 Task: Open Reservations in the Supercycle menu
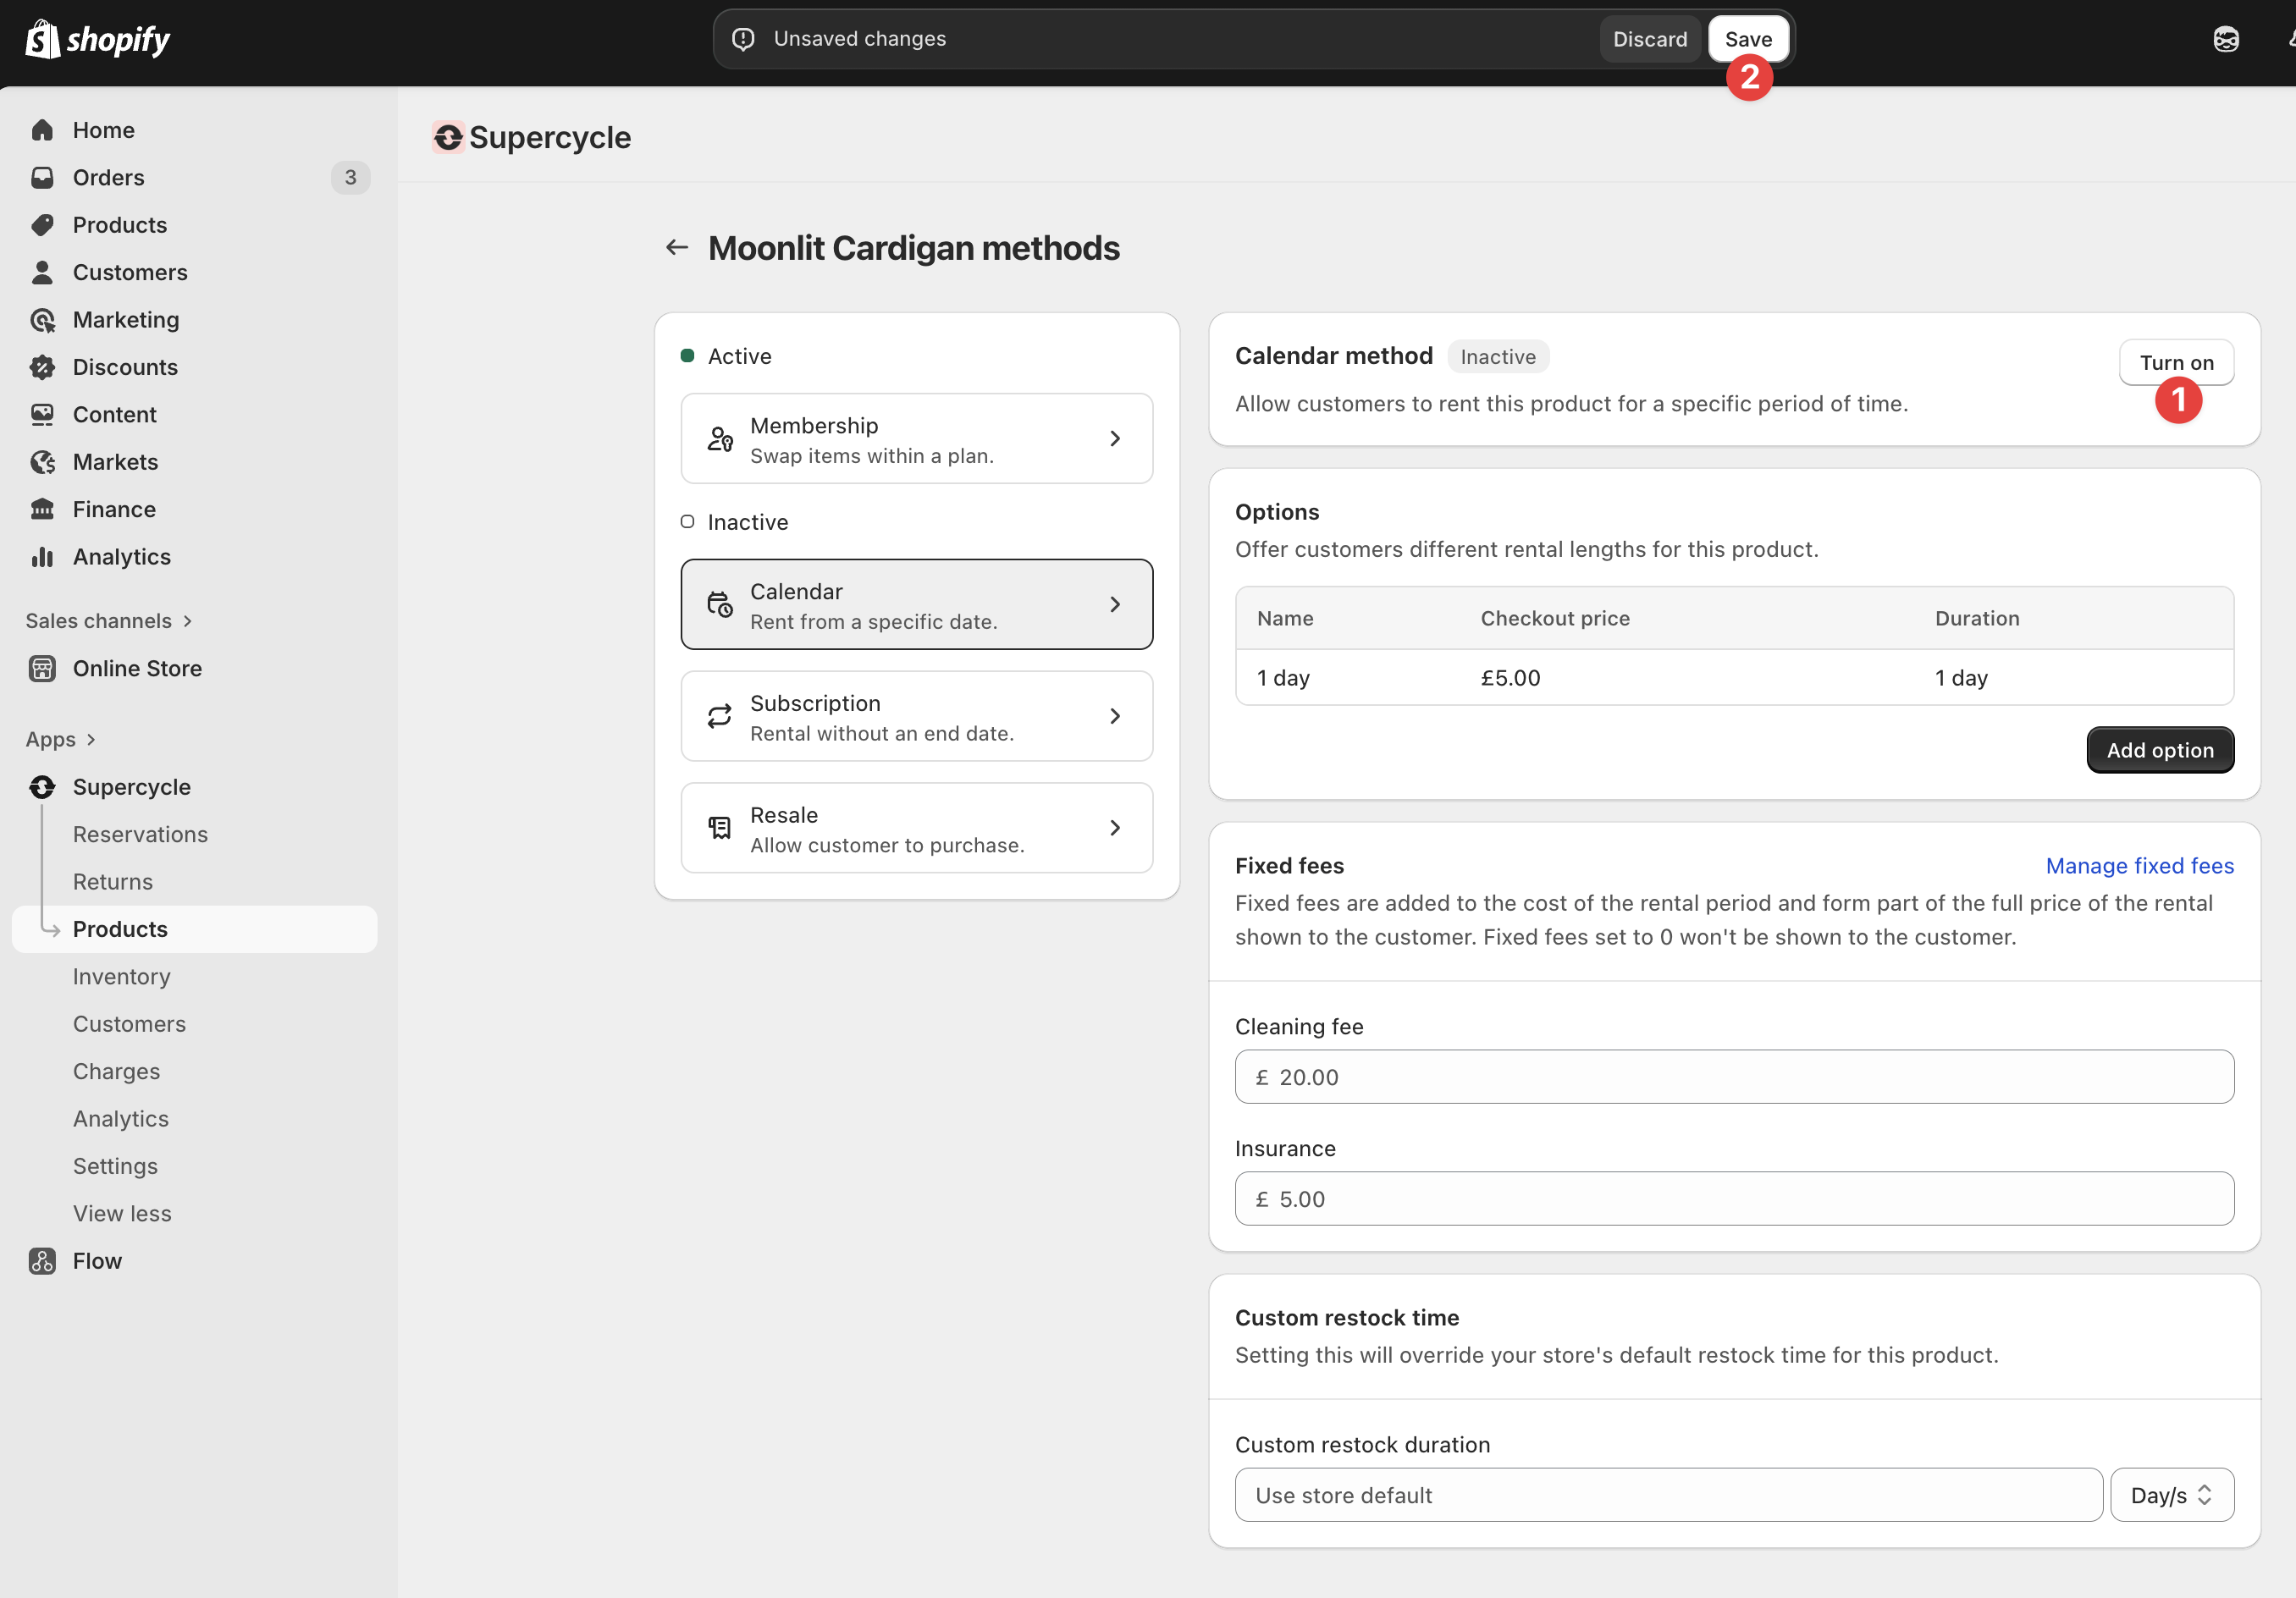point(140,834)
